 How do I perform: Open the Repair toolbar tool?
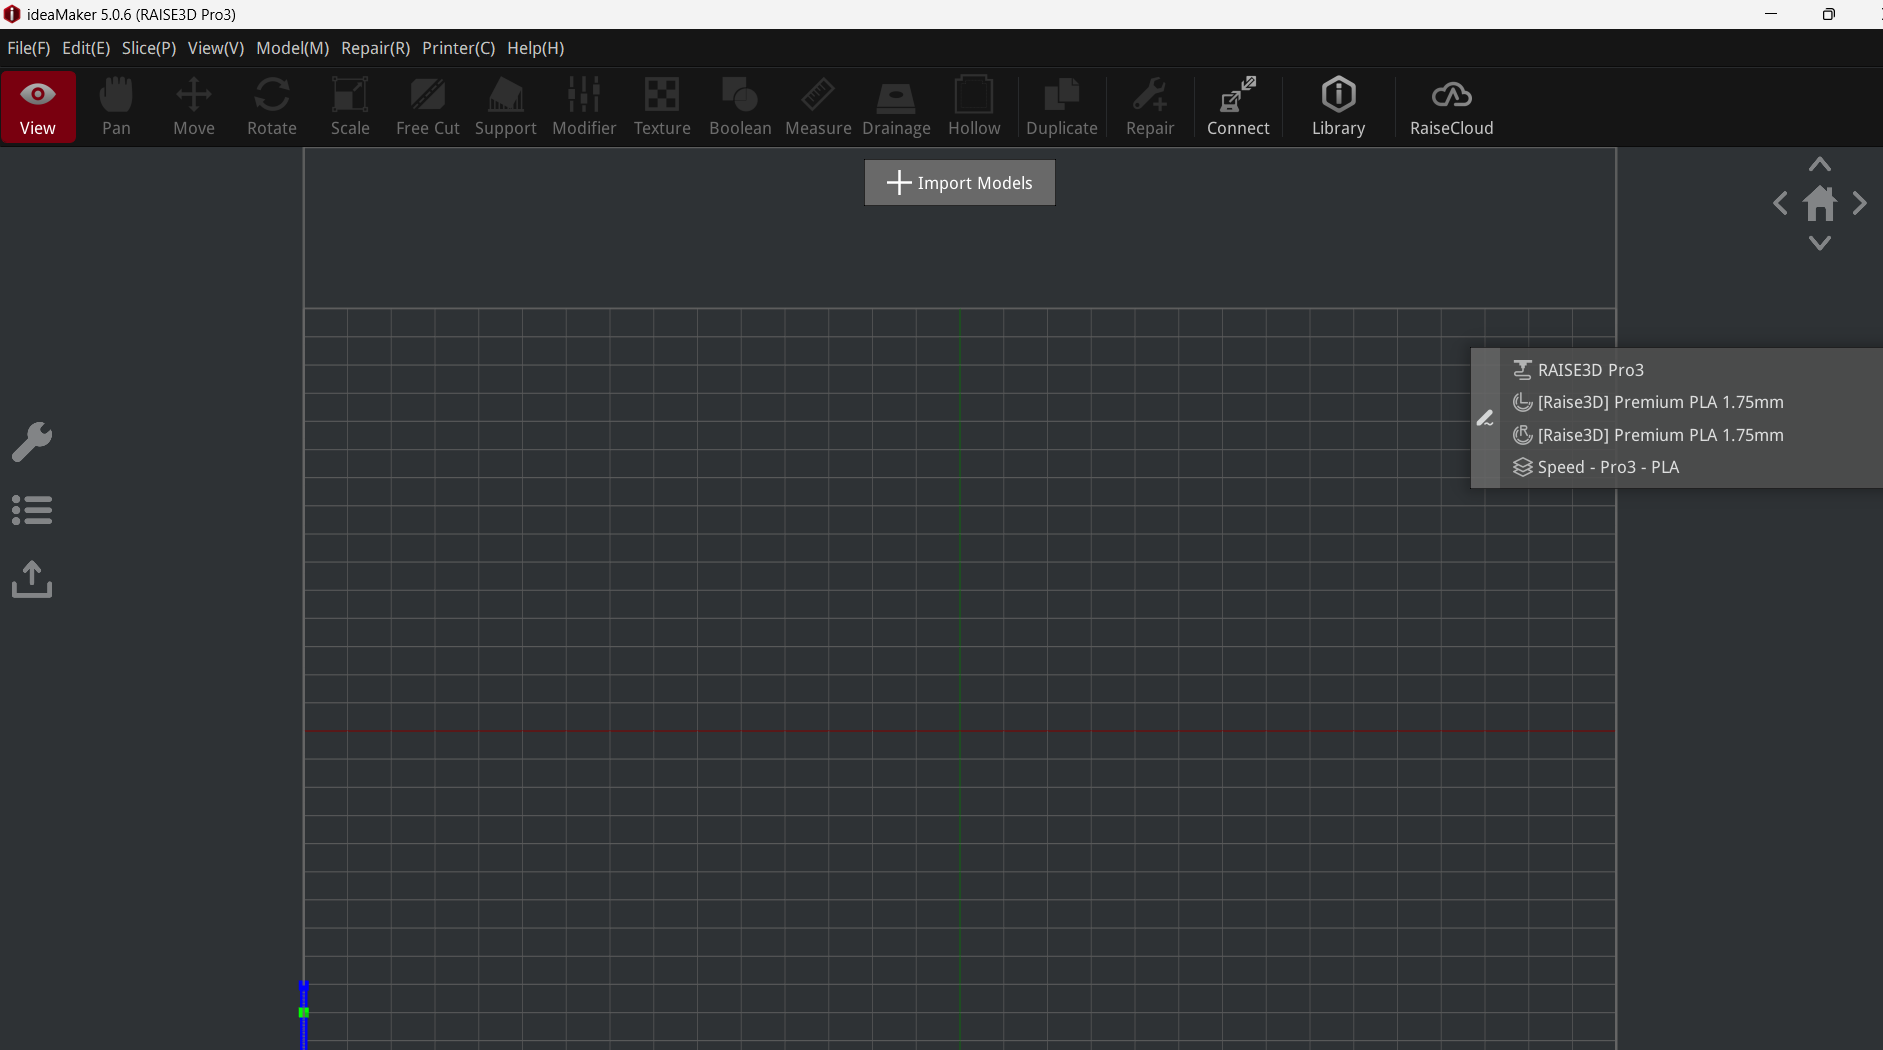tap(1150, 107)
